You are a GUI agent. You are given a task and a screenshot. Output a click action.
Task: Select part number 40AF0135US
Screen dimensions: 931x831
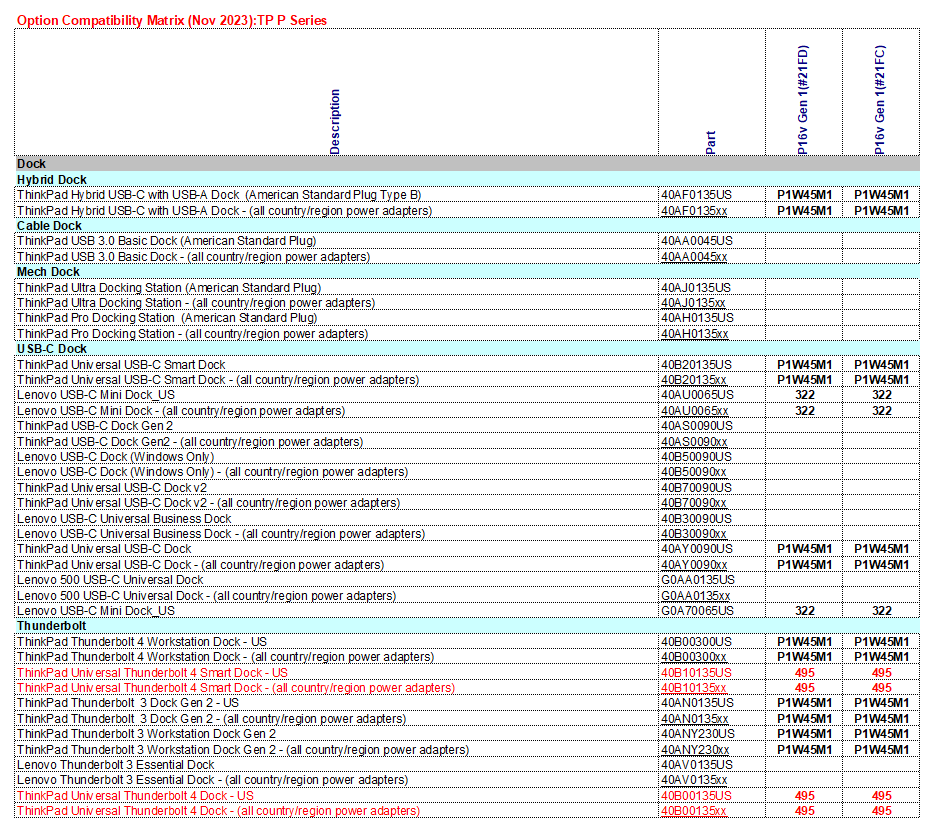pos(696,195)
